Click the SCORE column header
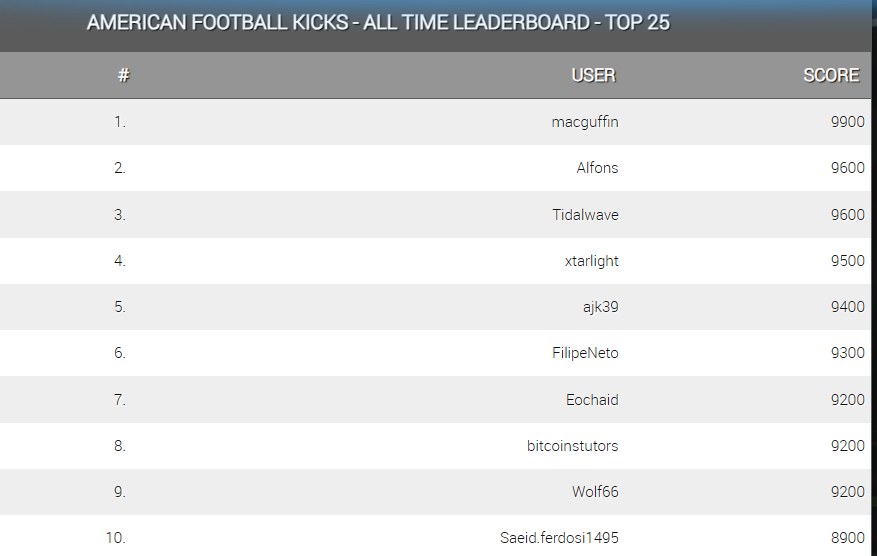Image resolution: width=877 pixels, height=556 pixels. tap(831, 75)
